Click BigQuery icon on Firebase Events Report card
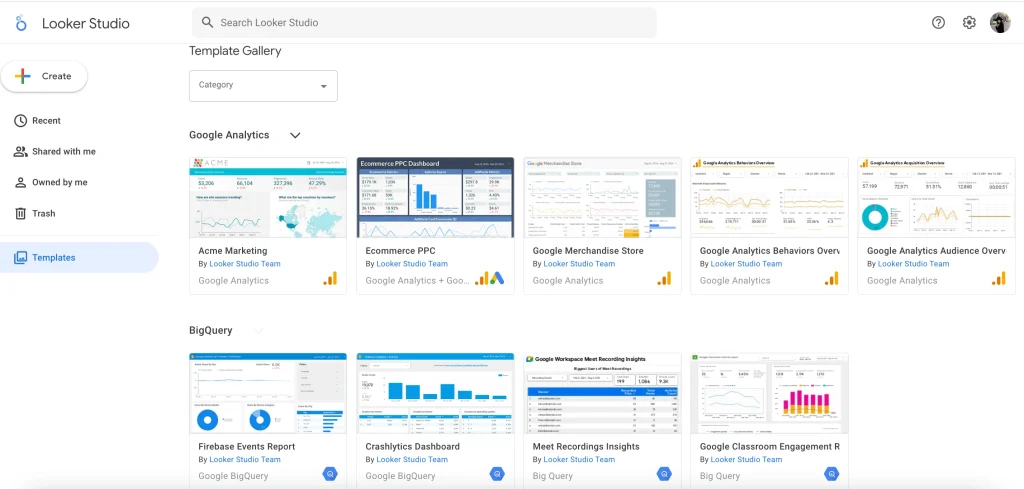Screen dimensions: 1024x489 (330, 475)
